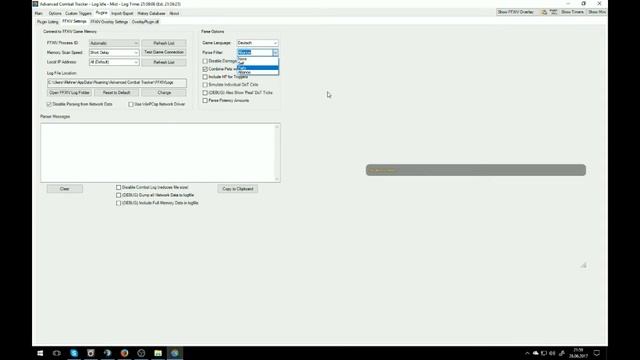Click Refresh List beside FFXIV Process ID
Image resolution: width=640 pixels, height=360 pixels.
164,43
